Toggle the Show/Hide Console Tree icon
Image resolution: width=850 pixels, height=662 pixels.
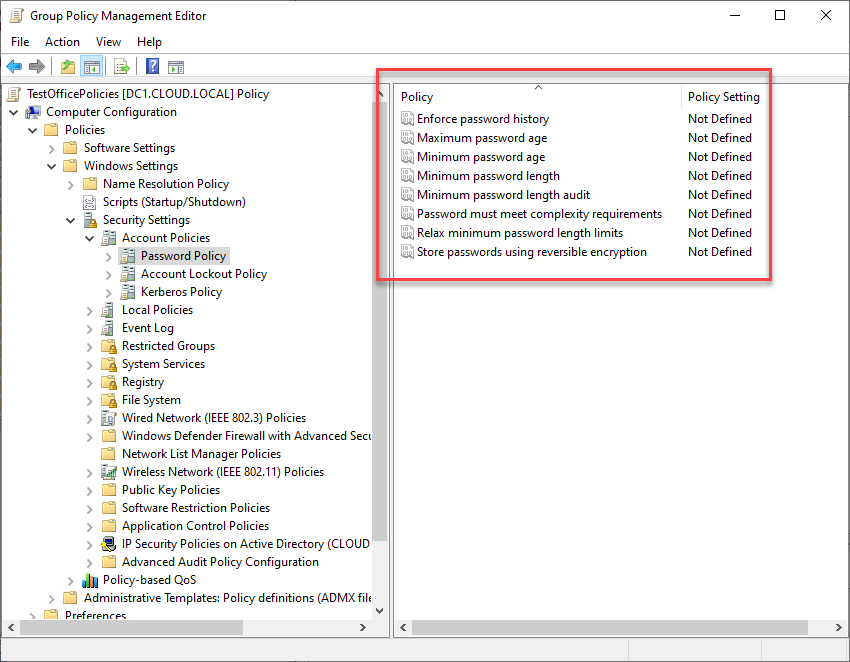(x=92, y=67)
